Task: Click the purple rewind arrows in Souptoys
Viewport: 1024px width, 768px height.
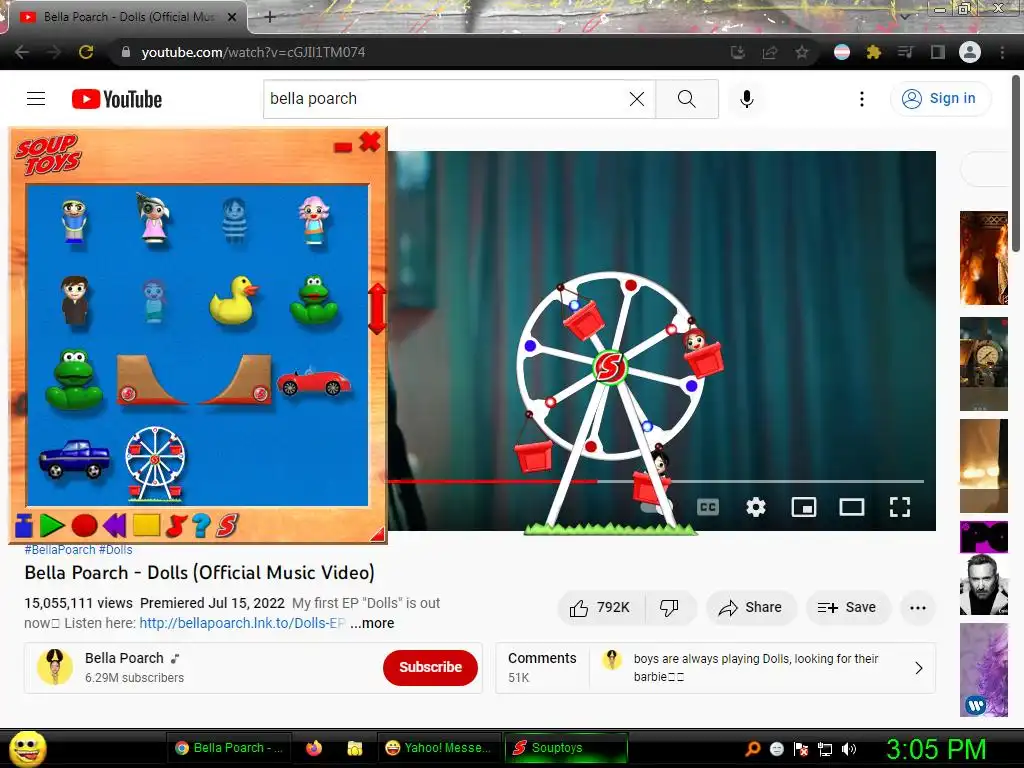Action: point(114,525)
